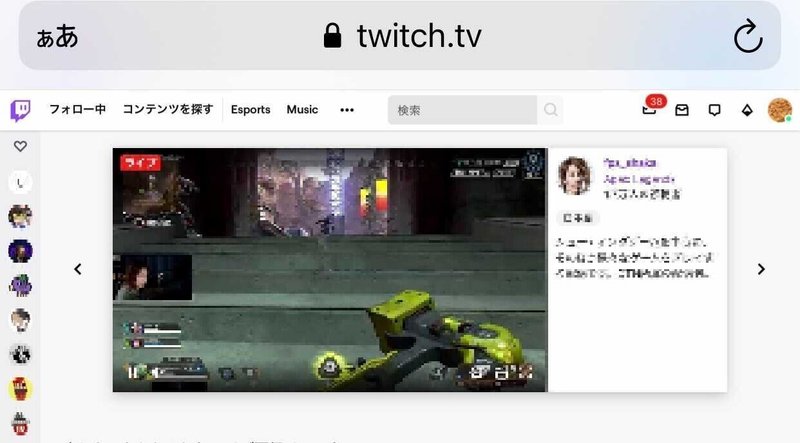Image resolution: width=800 pixels, height=443 pixels.
Task: Open sidebar channel with dark blue avatar
Action: point(20,251)
